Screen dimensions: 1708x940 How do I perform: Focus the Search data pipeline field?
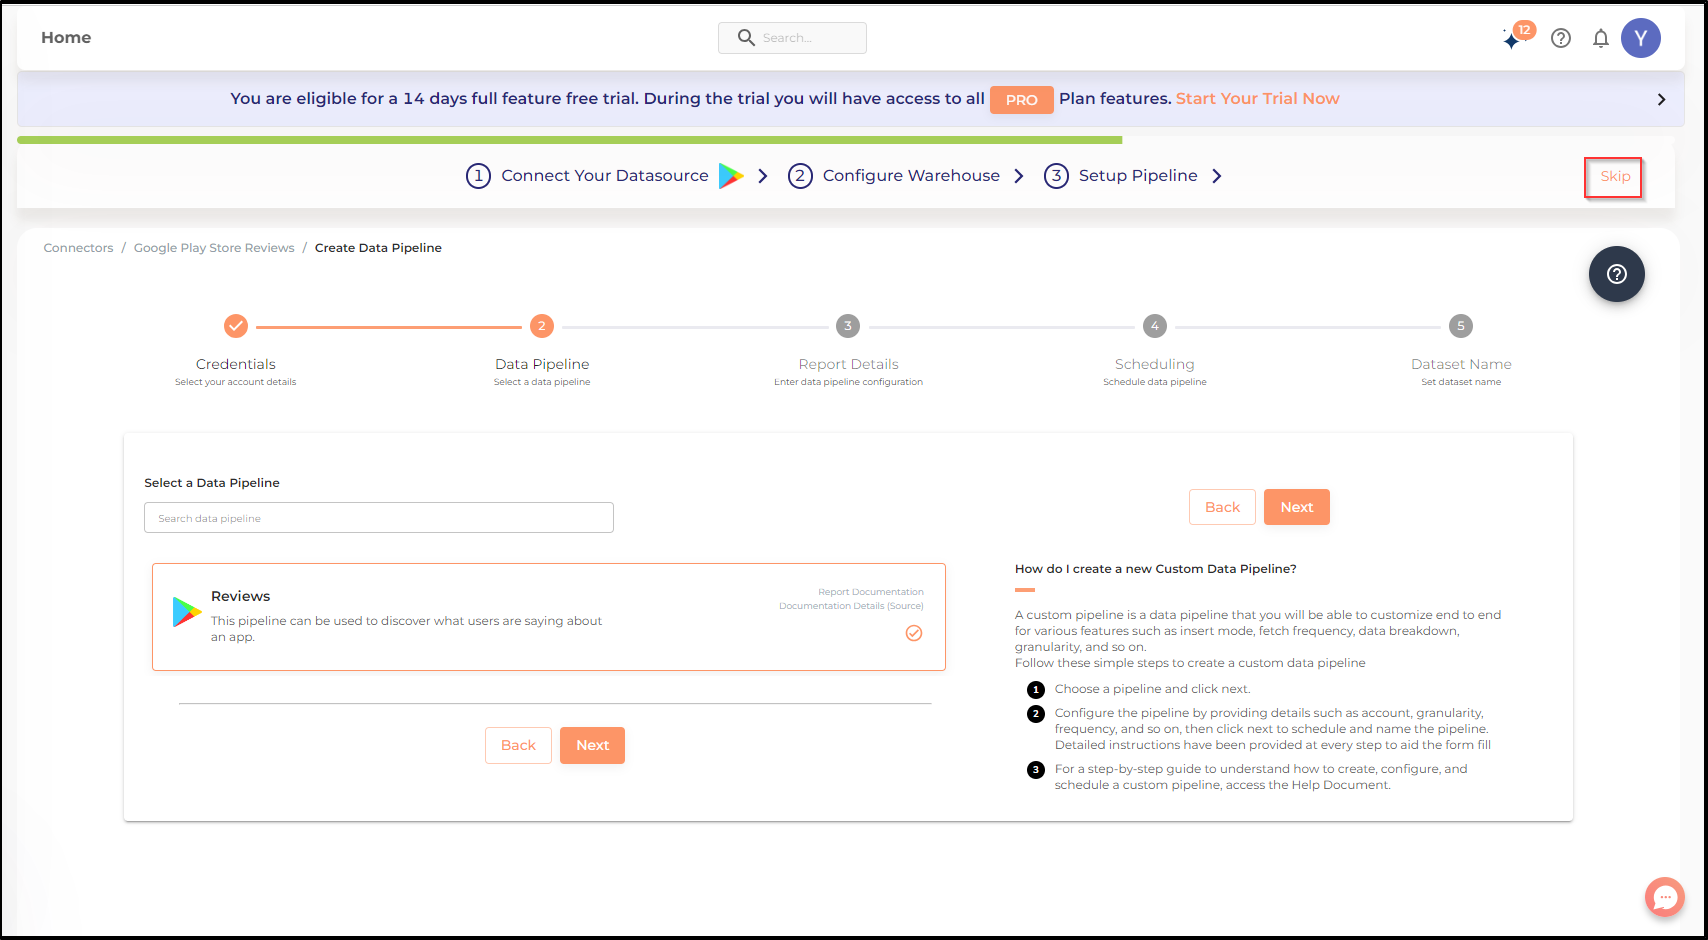tap(379, 518)
